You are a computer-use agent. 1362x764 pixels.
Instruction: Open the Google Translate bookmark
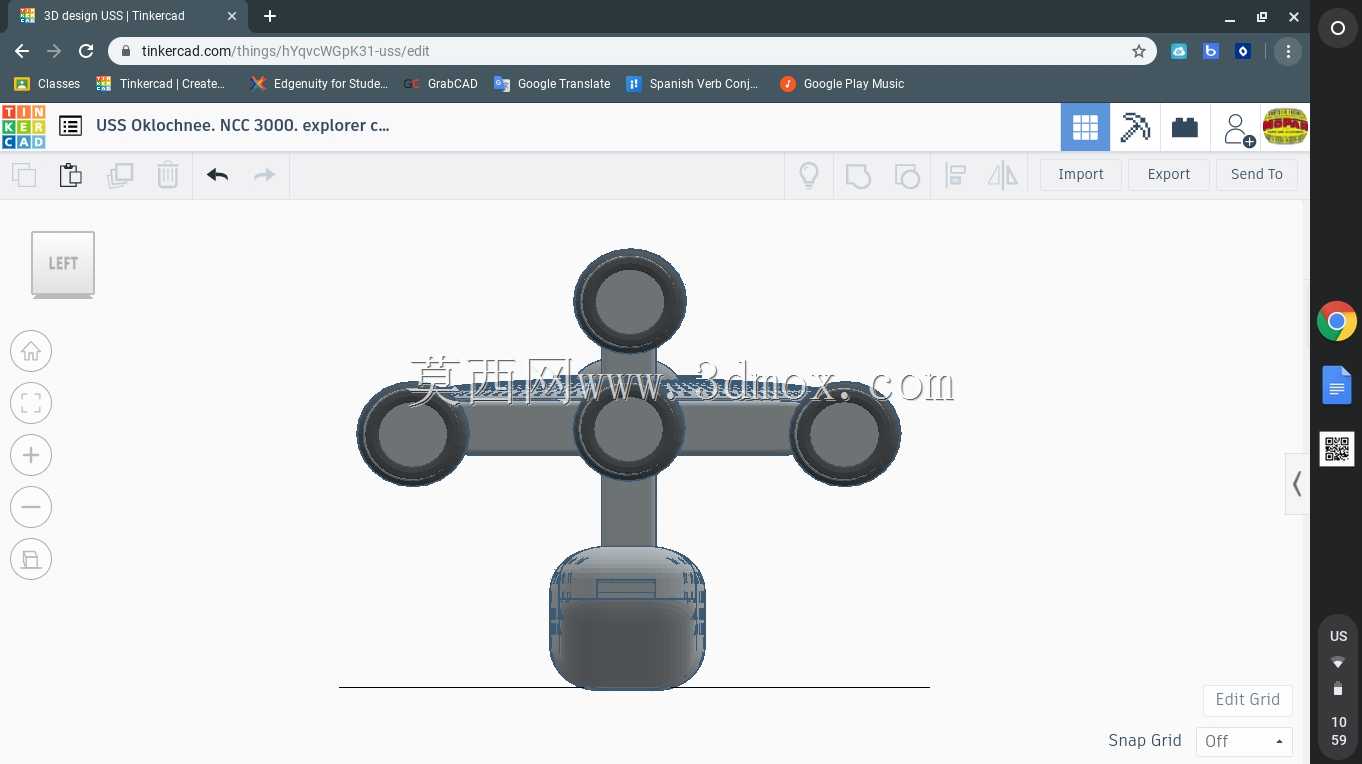552,84
